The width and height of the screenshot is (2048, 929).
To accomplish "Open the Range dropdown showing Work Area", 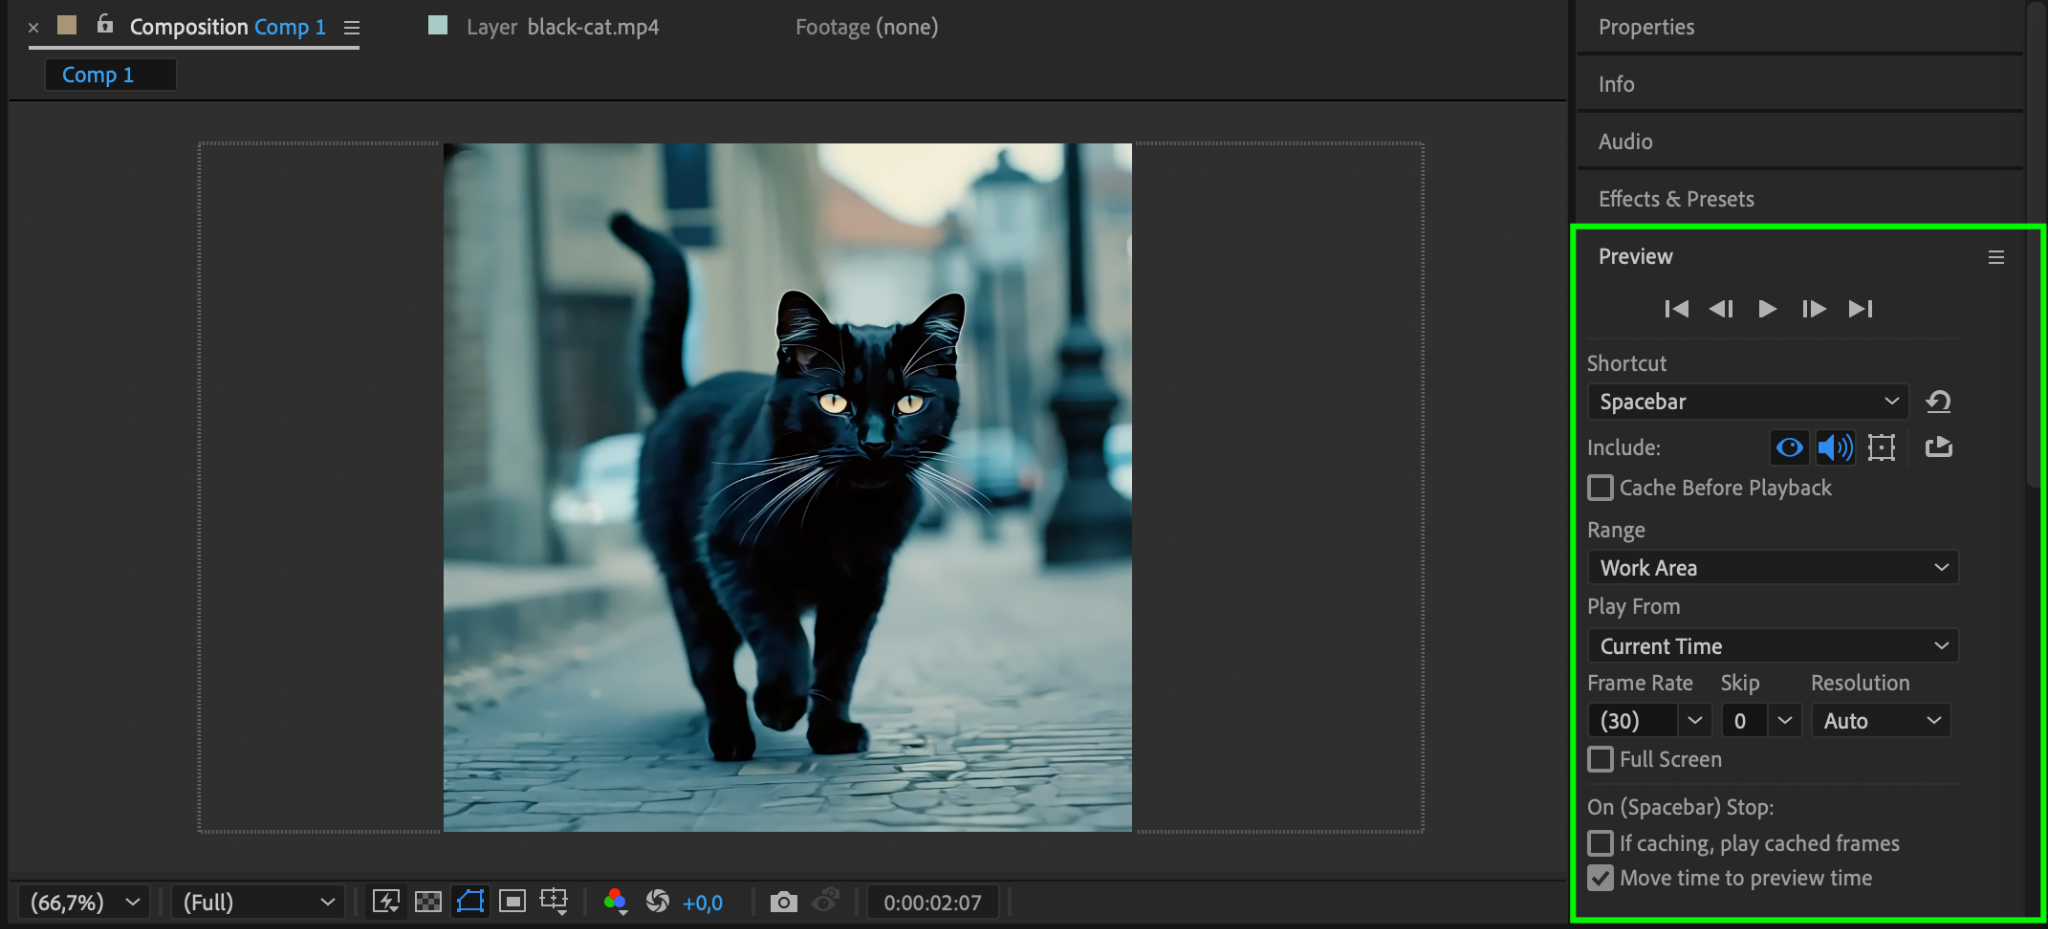I will click(1772, 568).
